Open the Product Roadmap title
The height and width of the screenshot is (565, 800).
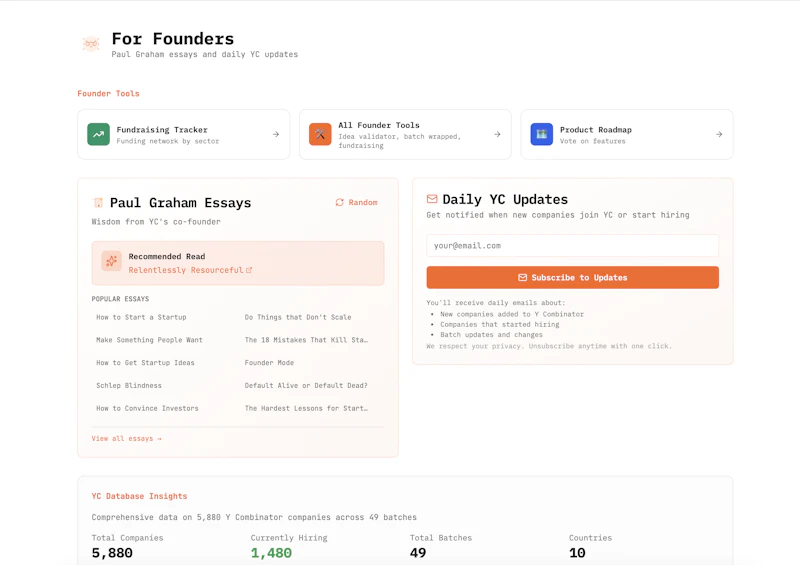pos(595,130)
